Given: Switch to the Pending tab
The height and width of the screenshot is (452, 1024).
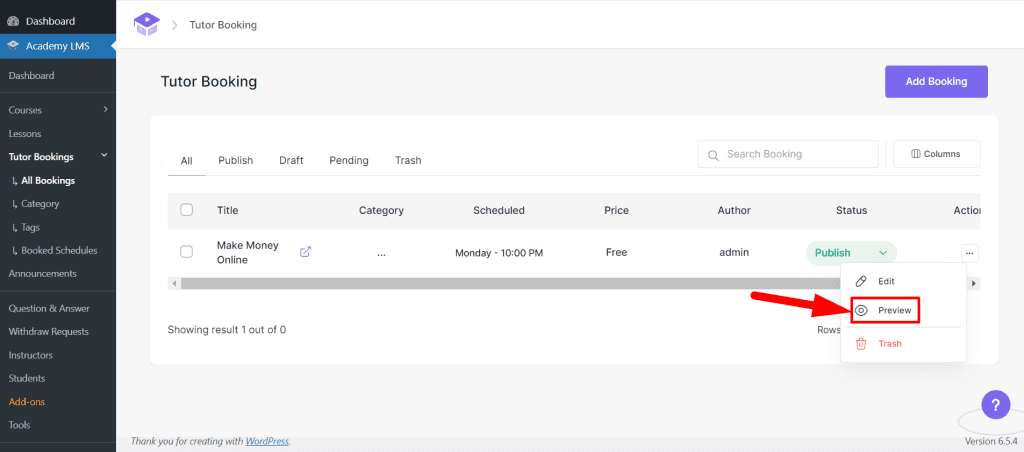Looking at the screenshot, I should click(x=349, y=160).
